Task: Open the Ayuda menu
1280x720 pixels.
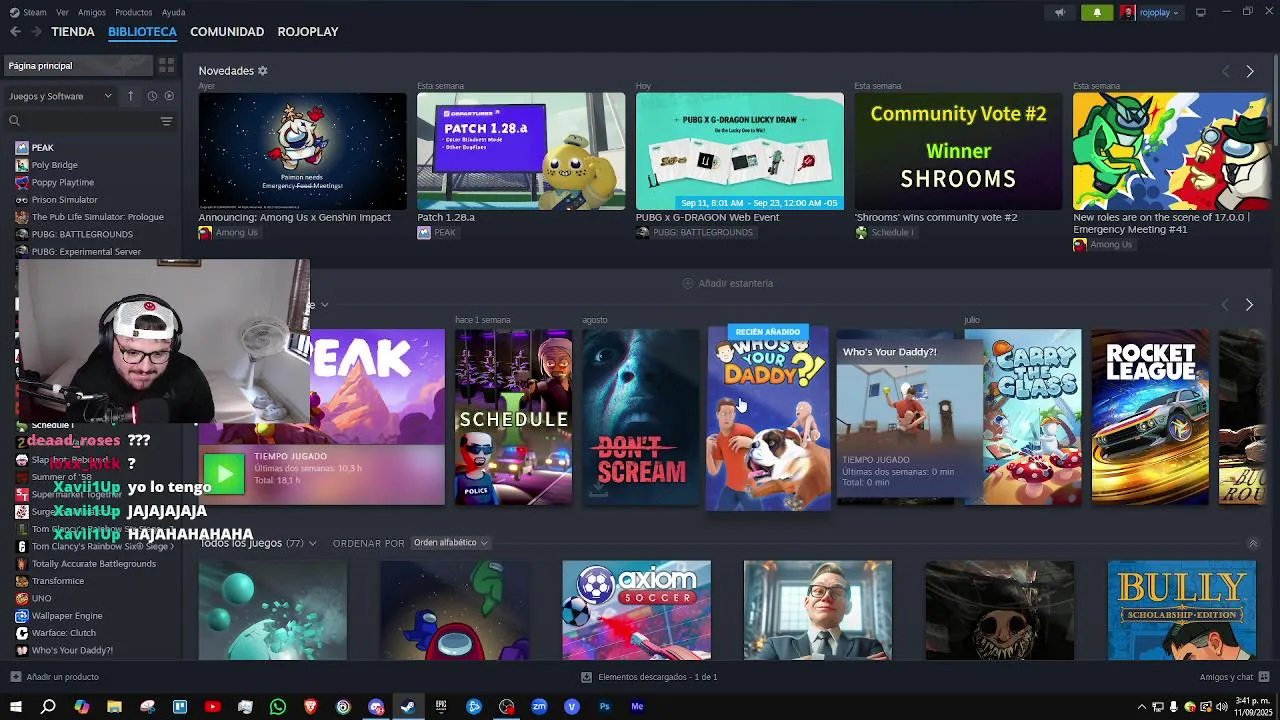Action: pyautogui.click(x=173, y=12)
